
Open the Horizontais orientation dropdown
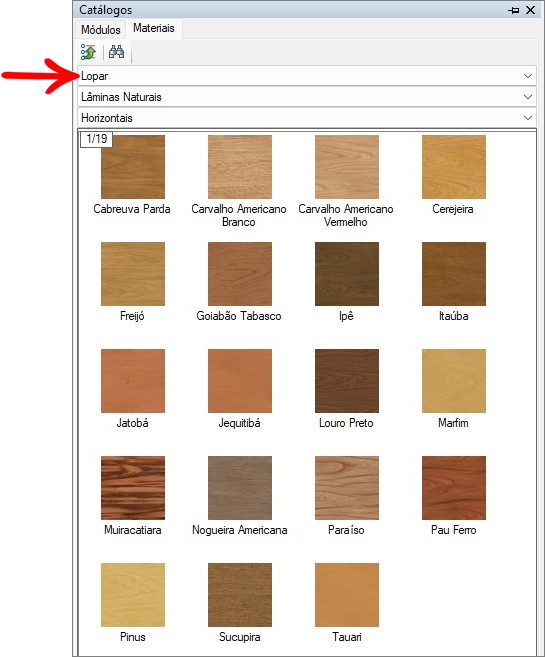[x=307, y=118]
